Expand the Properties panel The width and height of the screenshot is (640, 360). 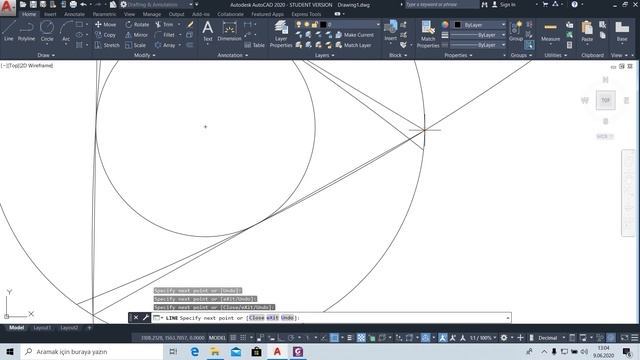click(x=458, y=55)
